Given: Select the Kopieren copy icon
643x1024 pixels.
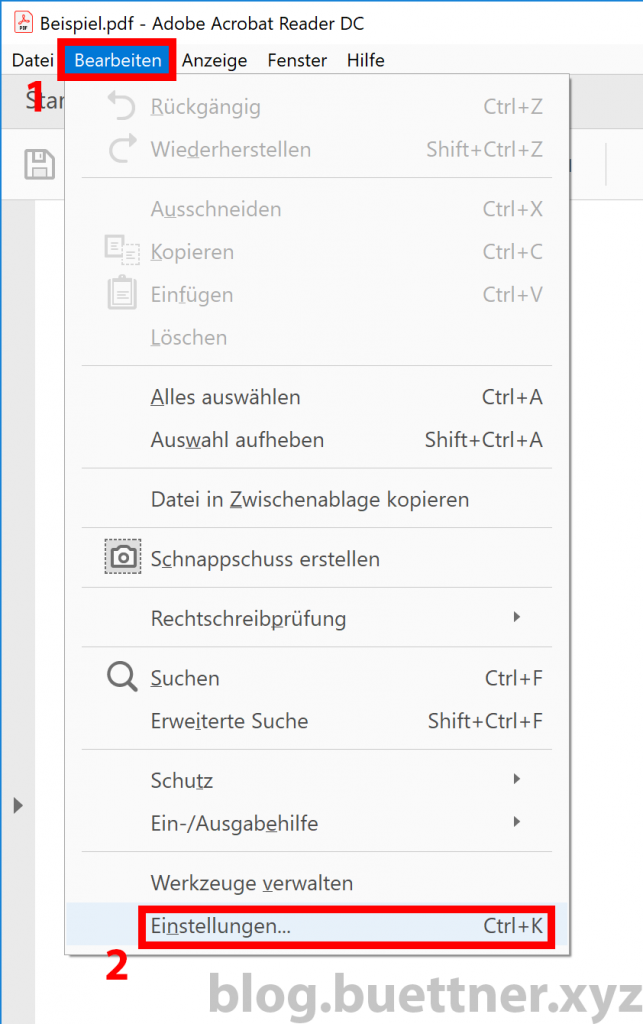Looking at the screenshot, I should coord(120,251).
